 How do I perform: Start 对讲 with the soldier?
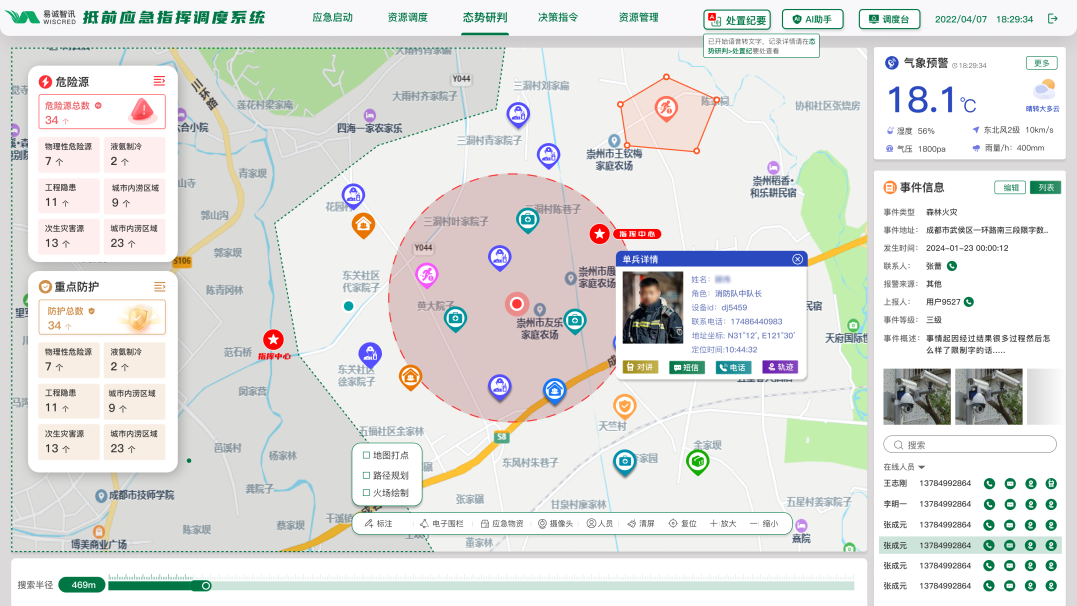(x=640, y=368)
